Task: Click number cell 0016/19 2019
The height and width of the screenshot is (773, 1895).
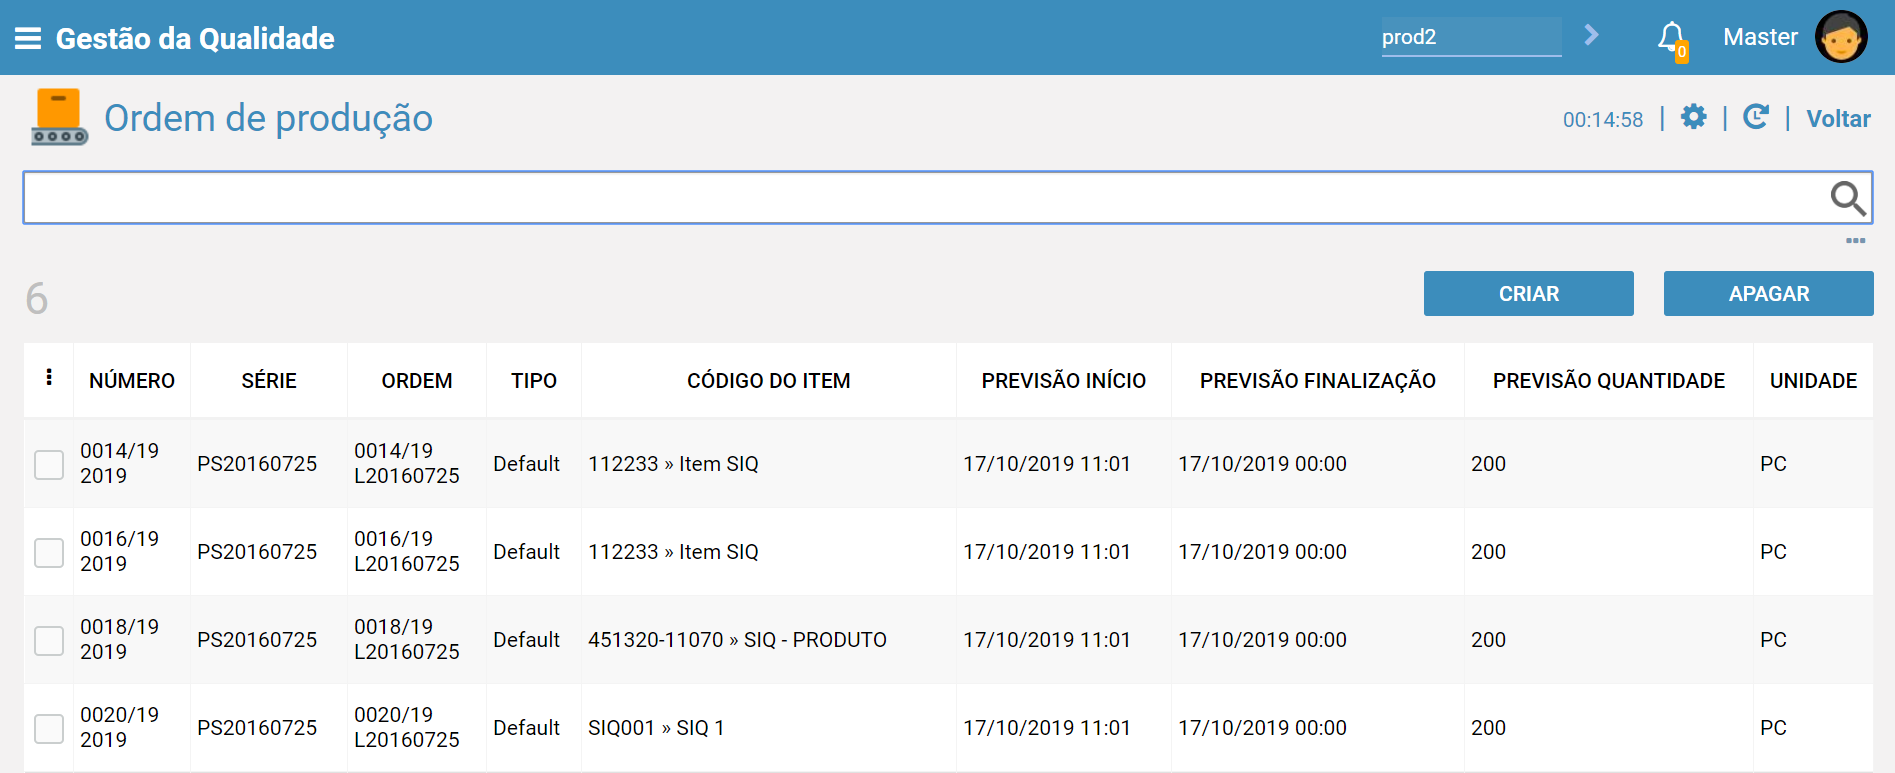Action: [119, 551]
